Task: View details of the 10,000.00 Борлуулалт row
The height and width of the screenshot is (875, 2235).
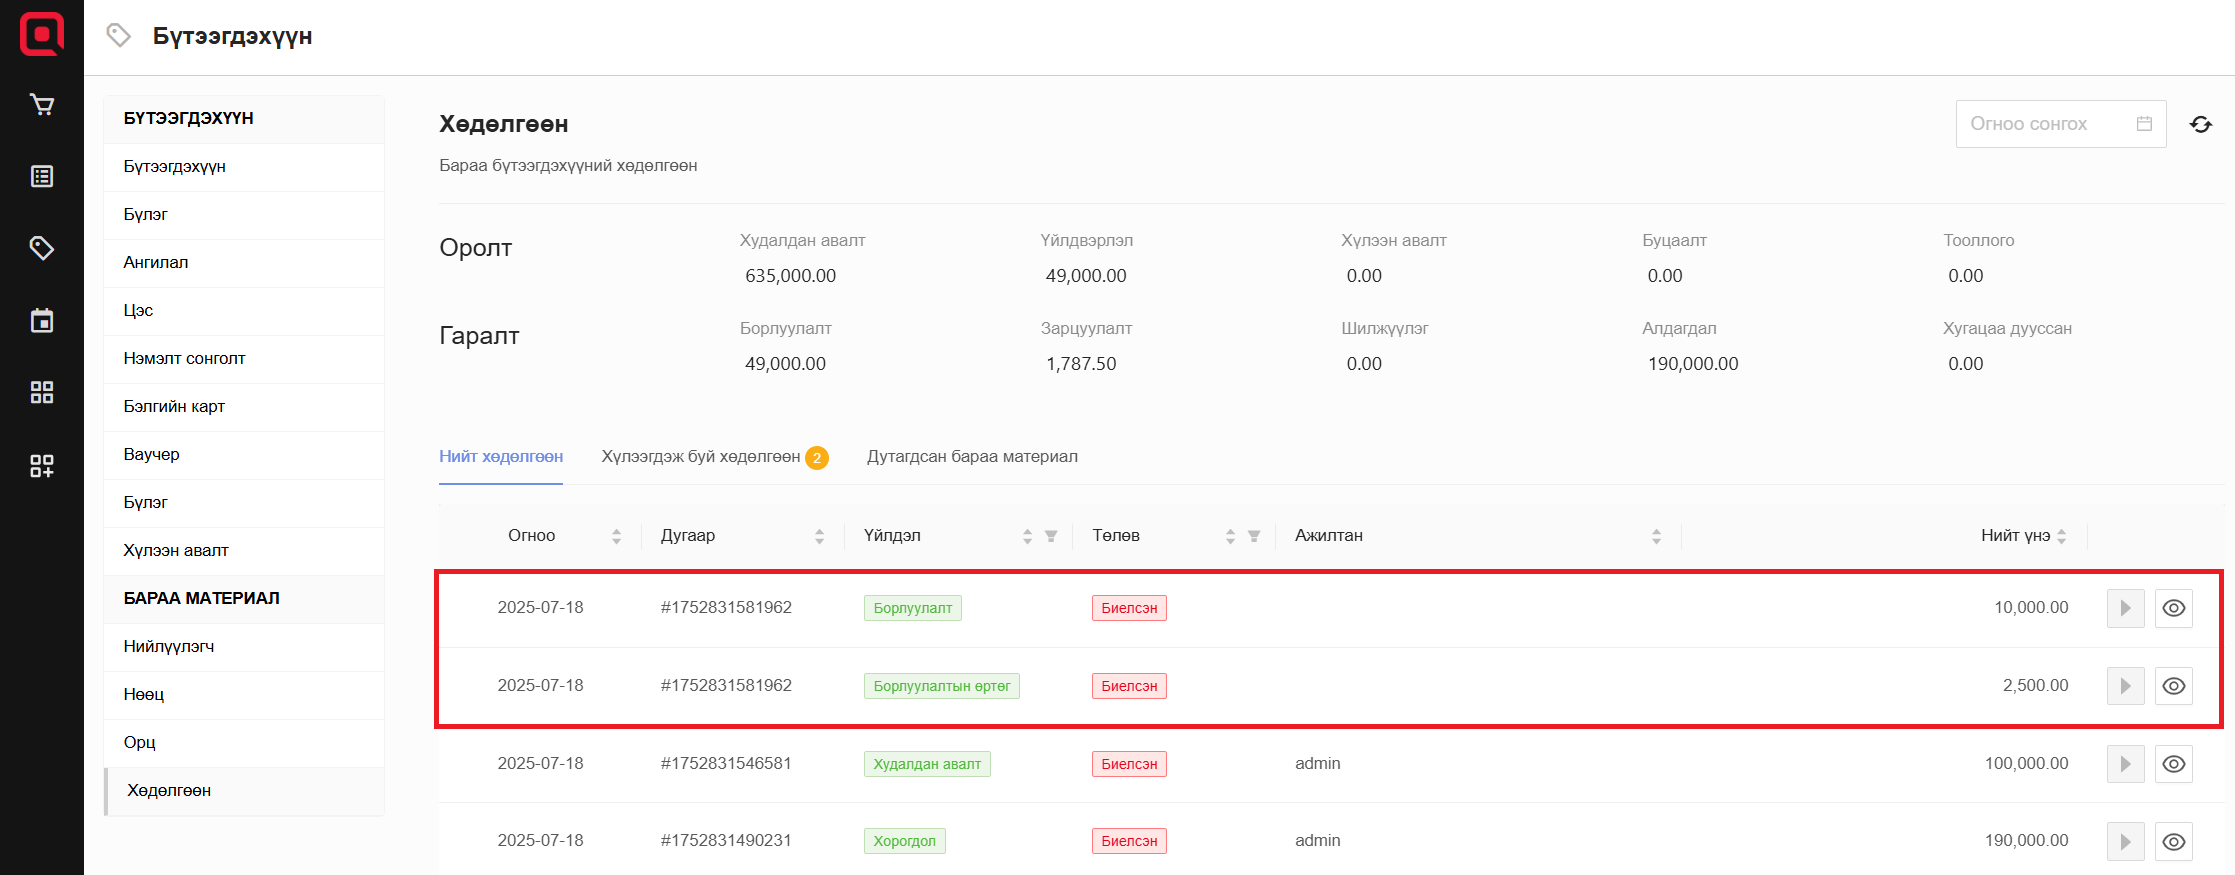Action: pos(2173,608)
